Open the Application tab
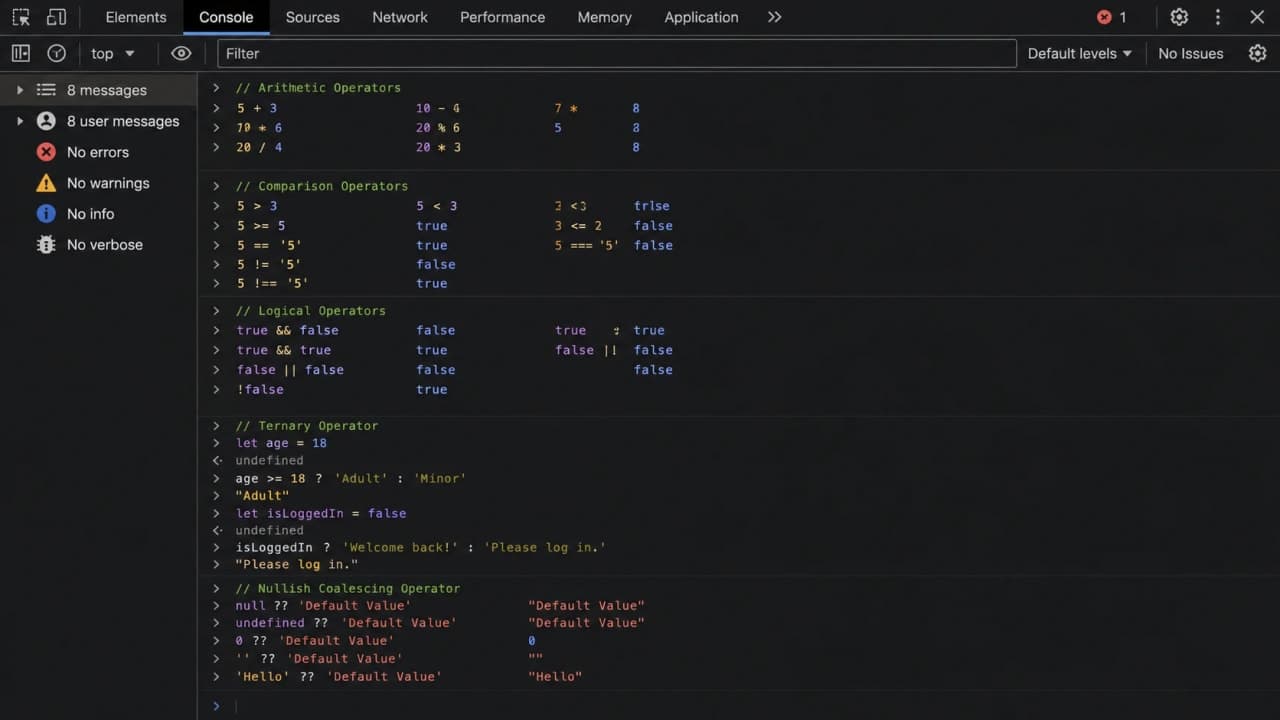This screenshot has width=1280, height=720. (701, 17)
